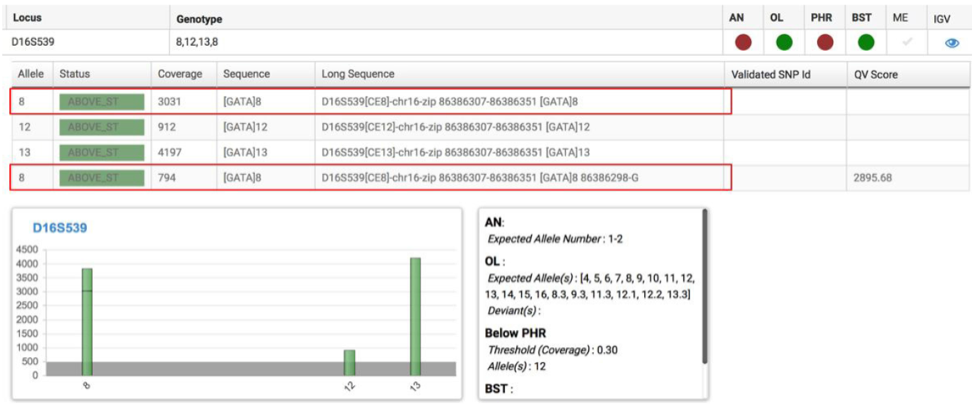Sort by QV Score column header

pos(875,74)
